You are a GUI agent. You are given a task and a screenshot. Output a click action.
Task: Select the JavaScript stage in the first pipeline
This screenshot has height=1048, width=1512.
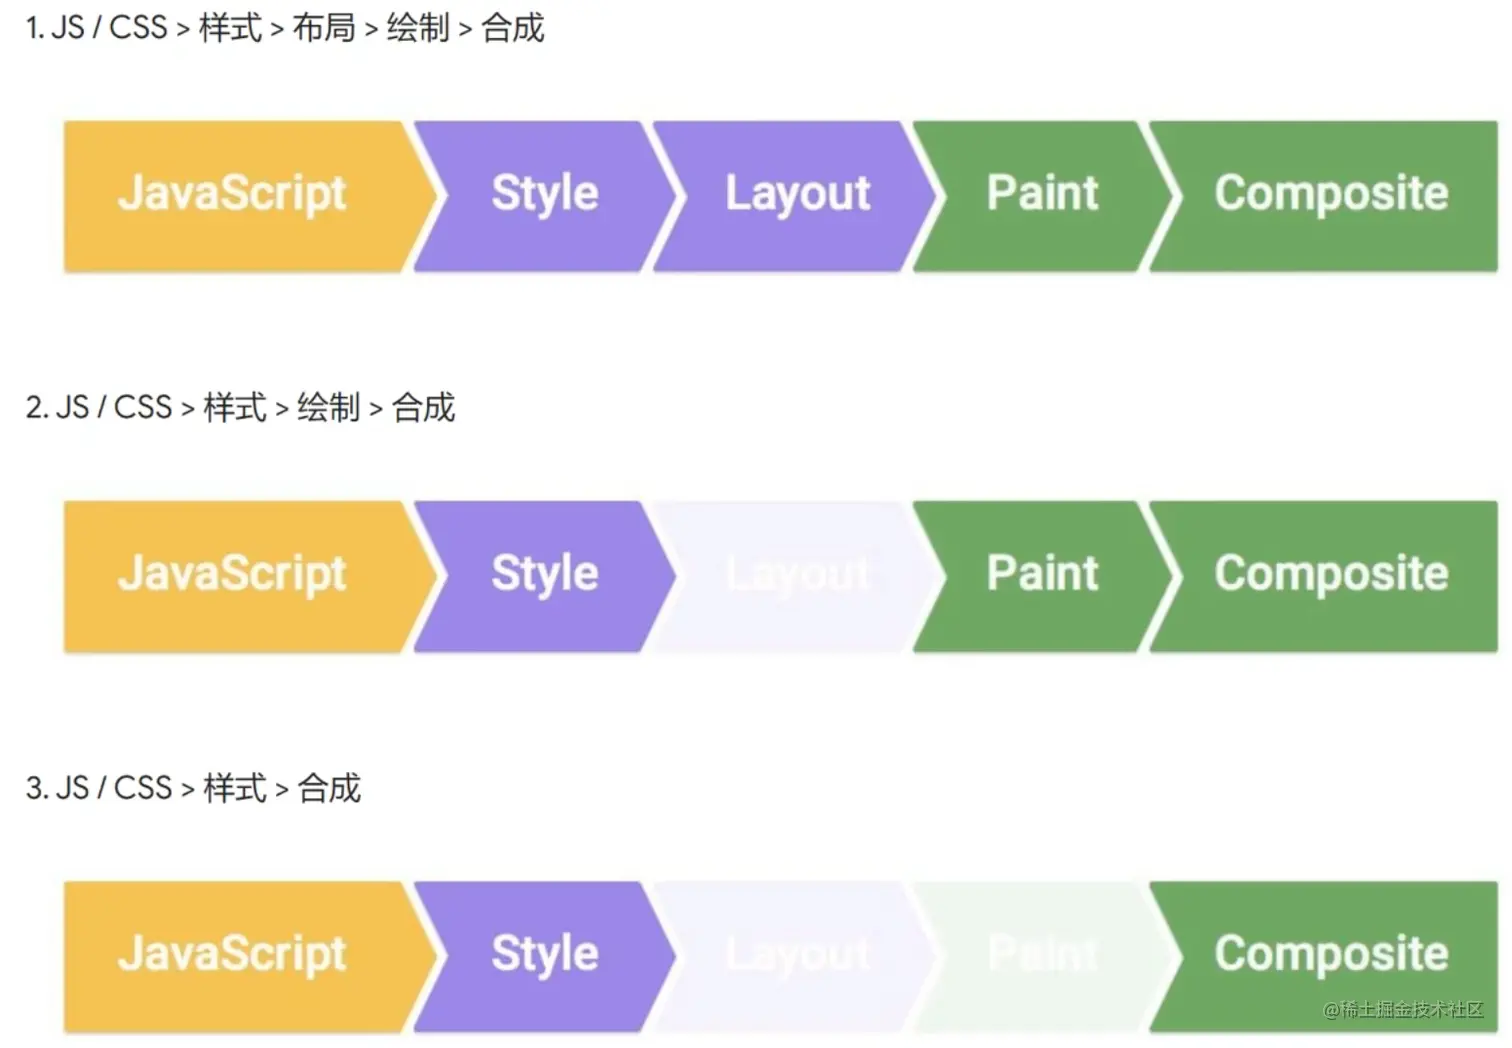[232, 195]
